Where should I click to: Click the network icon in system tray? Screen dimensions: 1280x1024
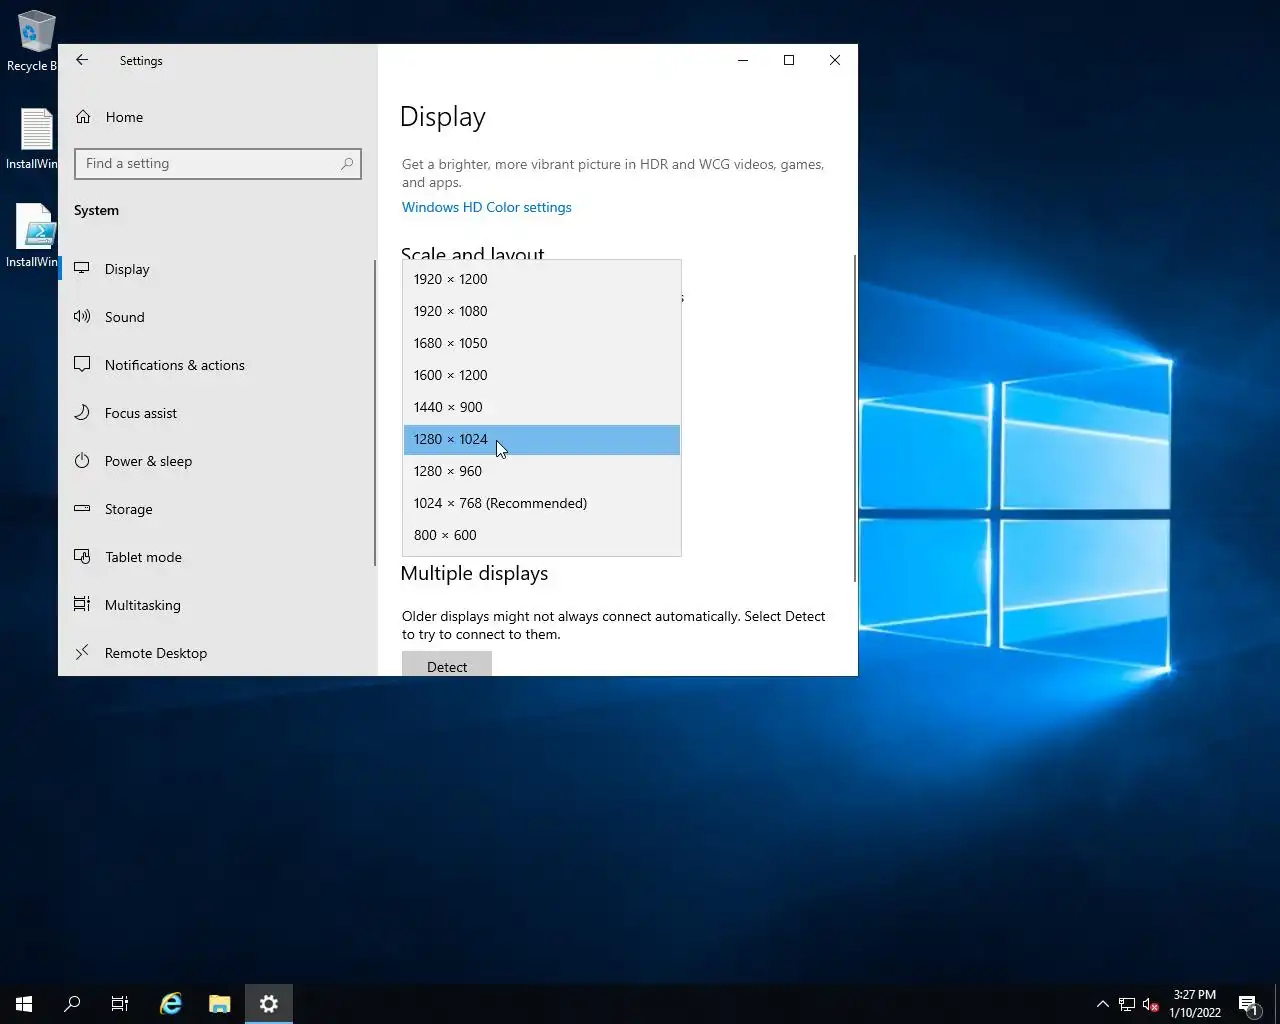click(1127, 1004)
